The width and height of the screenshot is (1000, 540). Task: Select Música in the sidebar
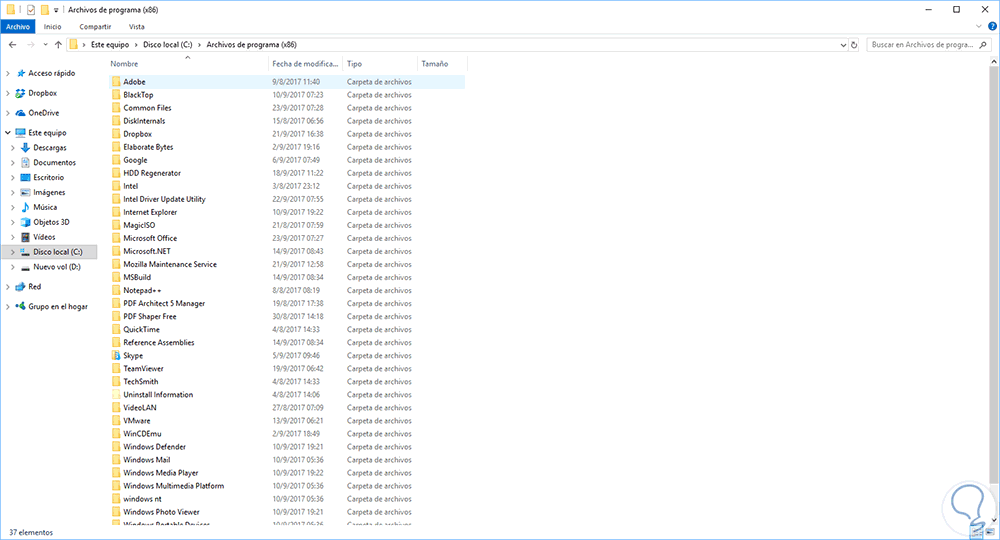coord(45,207)
